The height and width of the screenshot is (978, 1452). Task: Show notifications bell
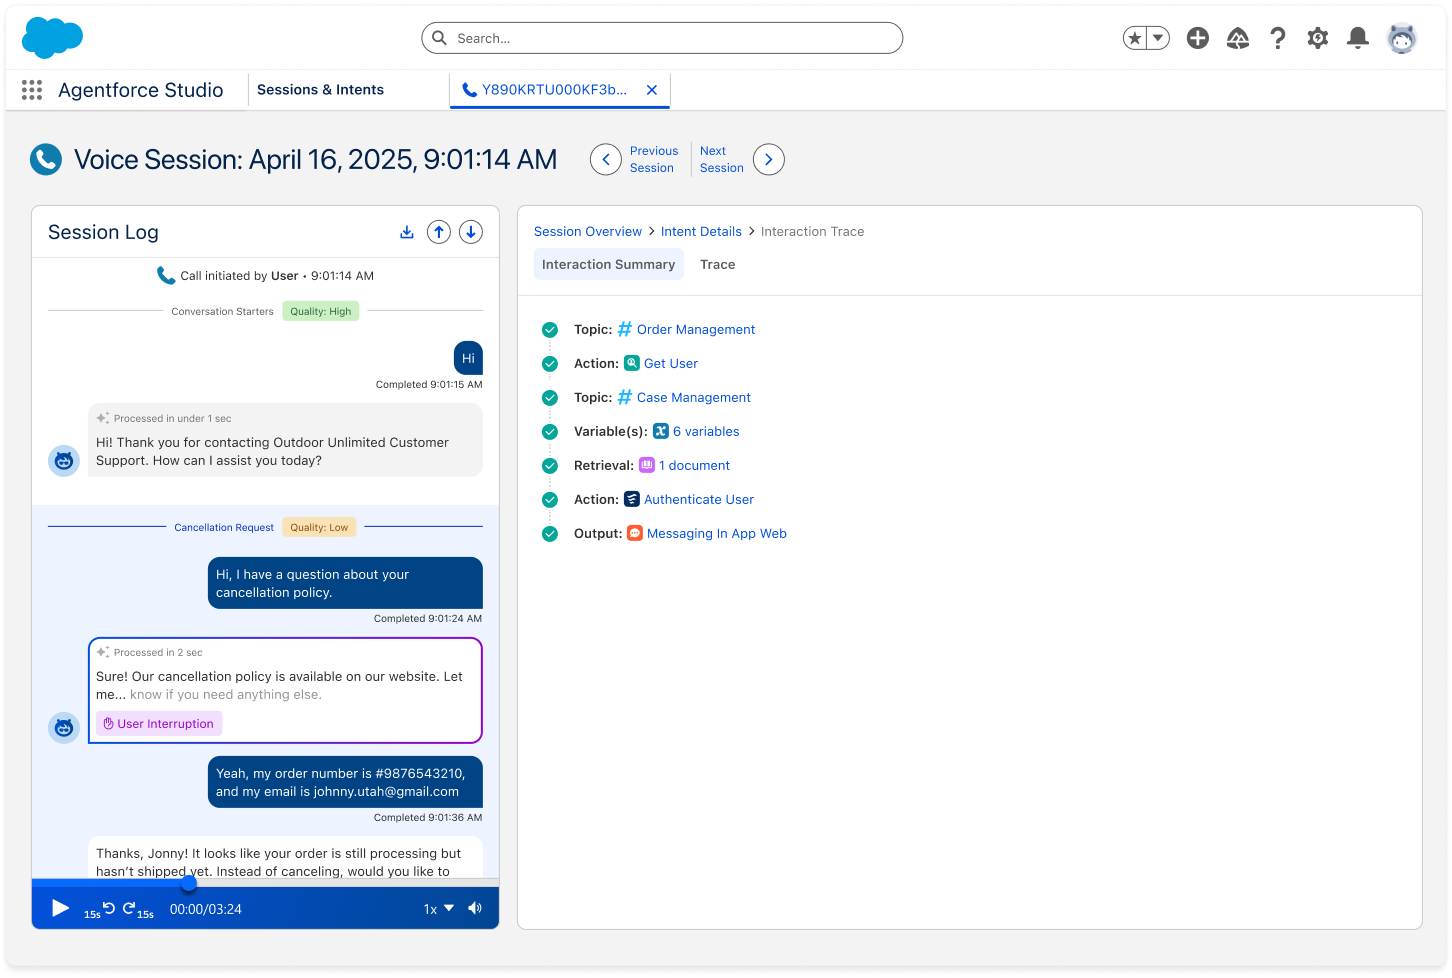coord(1358,38)
